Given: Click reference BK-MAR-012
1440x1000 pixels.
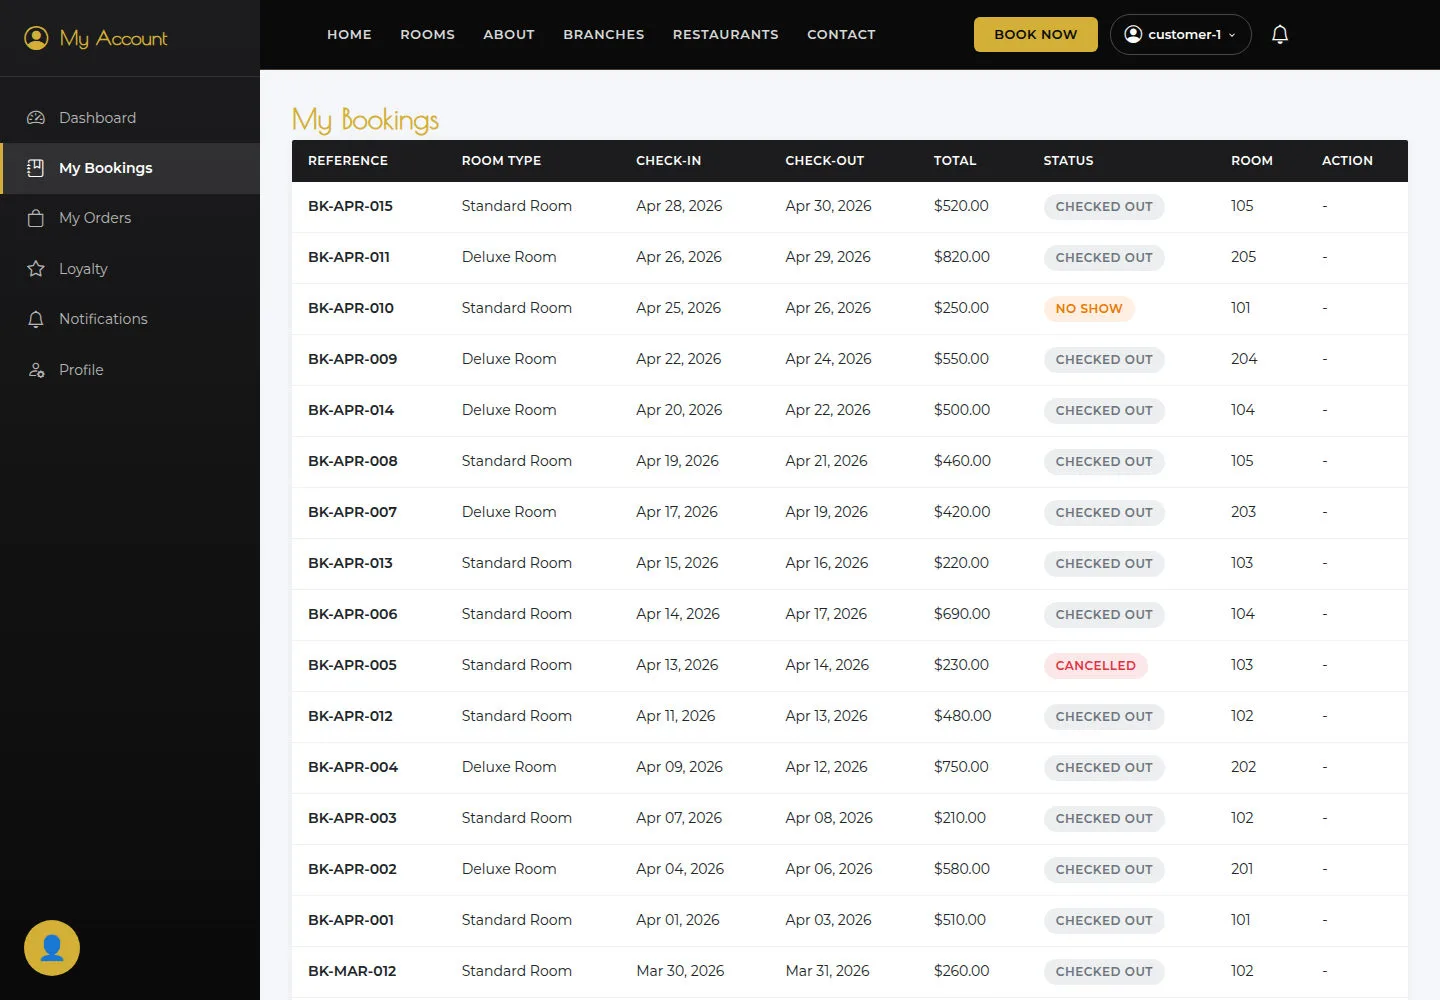Looking at the screenshot, I should pyautogui.click(x=352, y=971).
